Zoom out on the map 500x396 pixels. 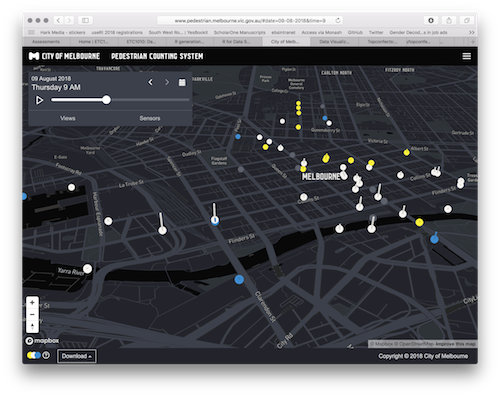coord(32,314)
